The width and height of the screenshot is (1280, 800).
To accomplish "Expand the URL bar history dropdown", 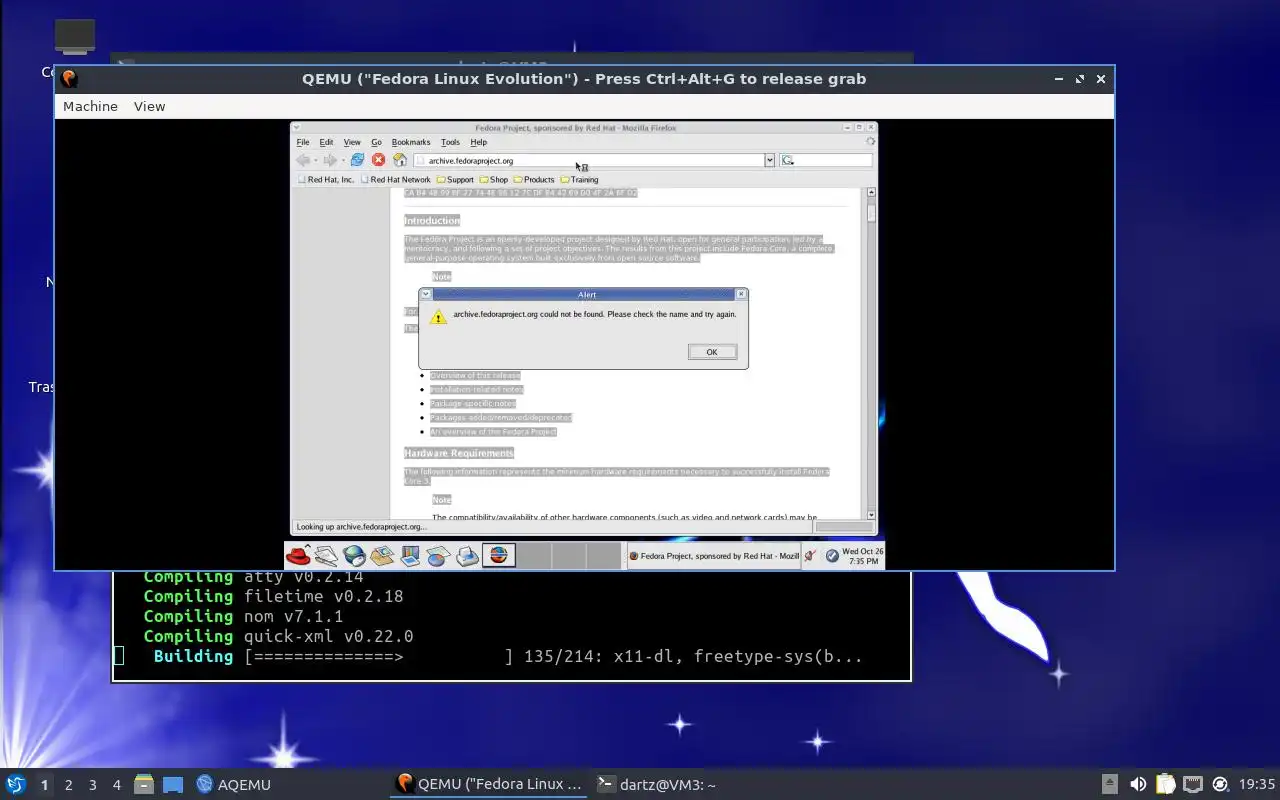I will tap(769, 160).
